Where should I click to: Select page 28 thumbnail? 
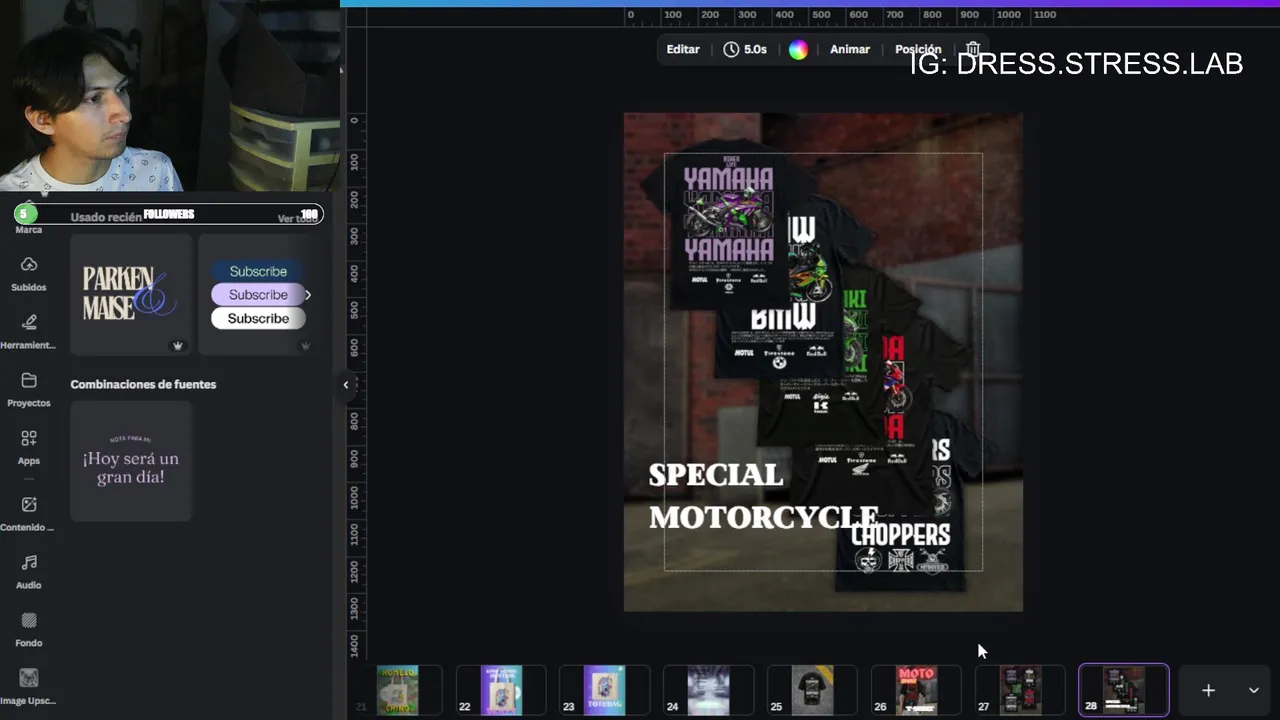(1124, 690)
